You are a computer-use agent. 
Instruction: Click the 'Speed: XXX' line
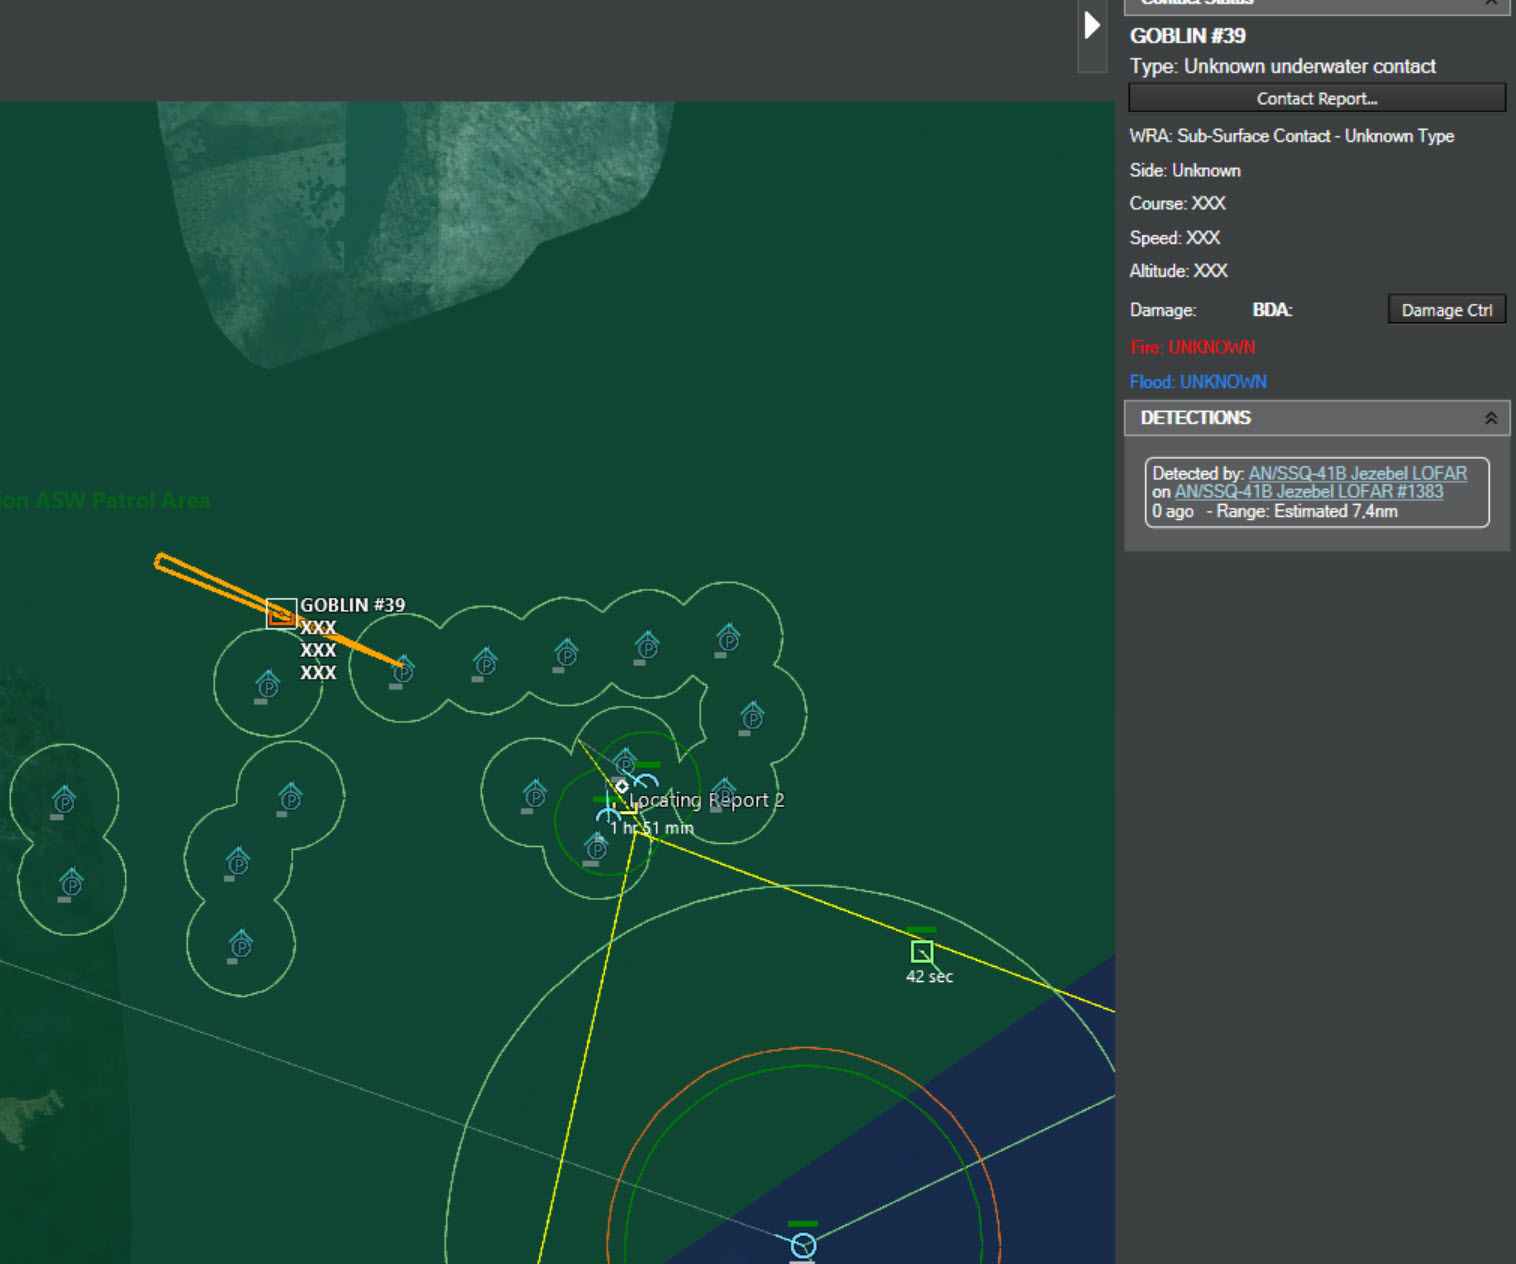coord(1175,238)
